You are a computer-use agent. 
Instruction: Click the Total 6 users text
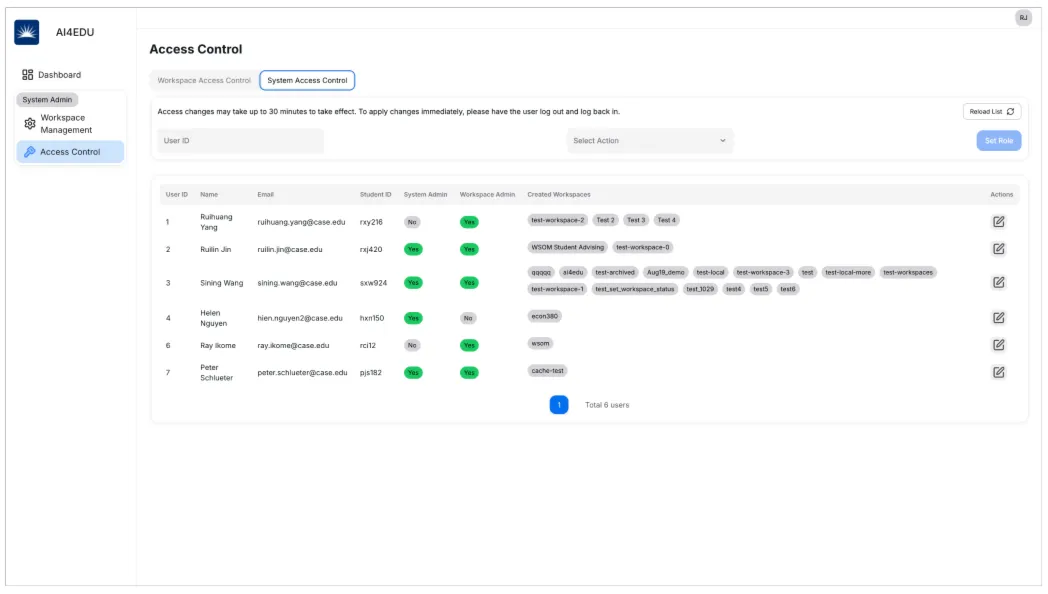pos(607,405)
